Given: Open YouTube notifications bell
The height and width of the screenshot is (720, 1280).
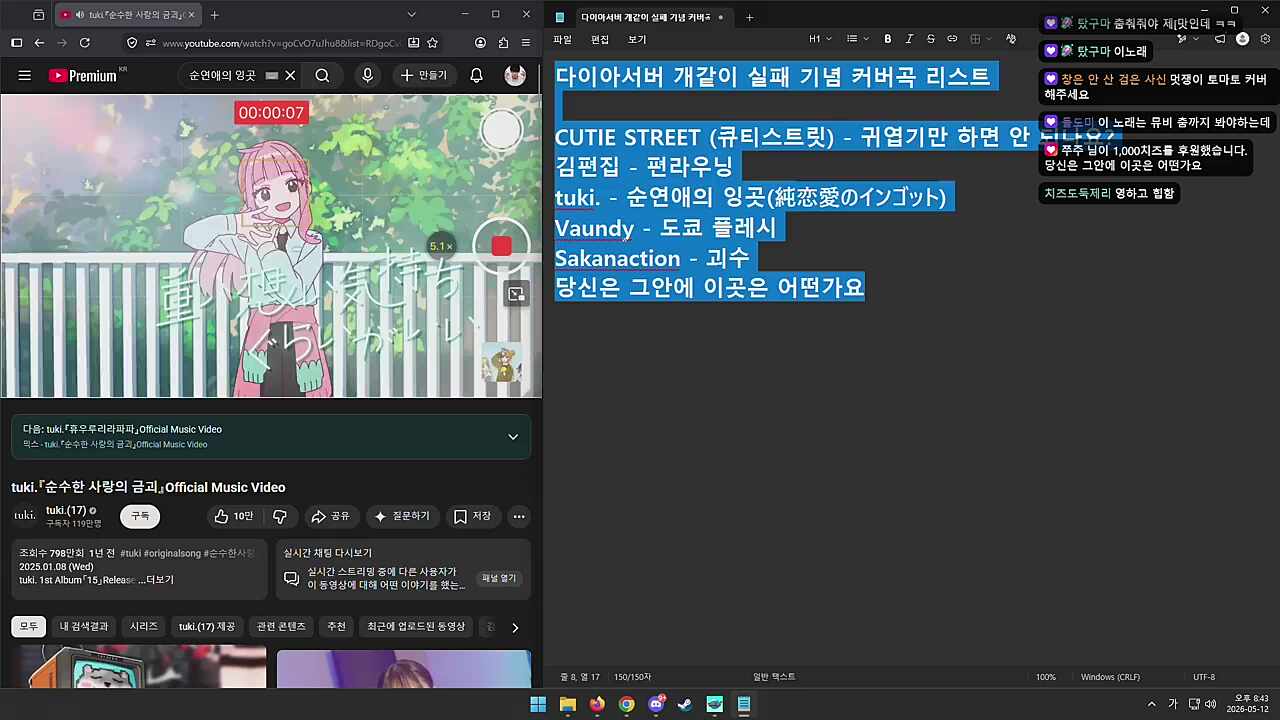Looking at the screenshot, I should pos(477,76).
